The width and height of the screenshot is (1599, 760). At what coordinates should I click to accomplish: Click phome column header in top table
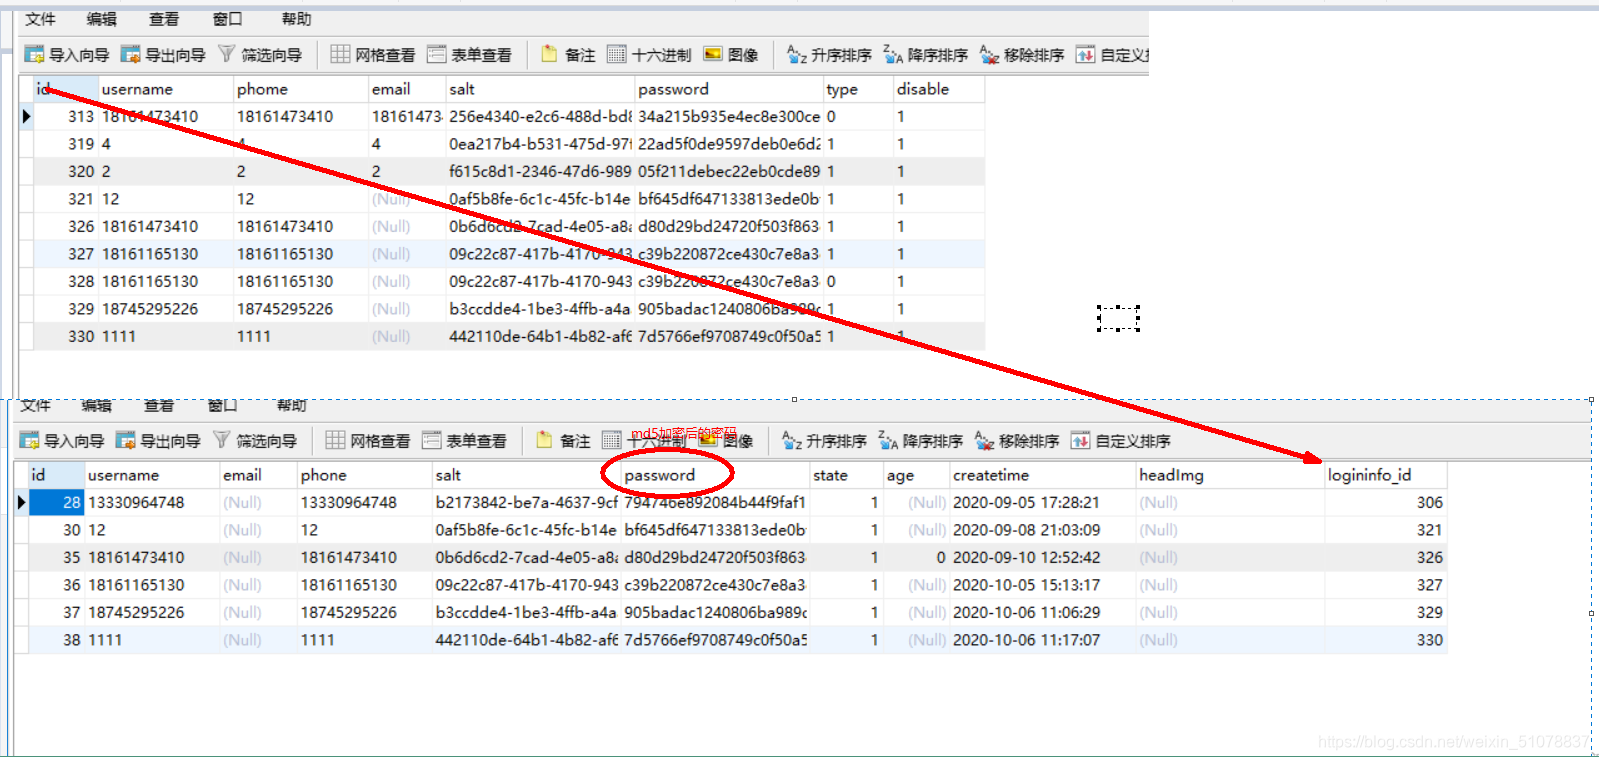pos(300,89)
